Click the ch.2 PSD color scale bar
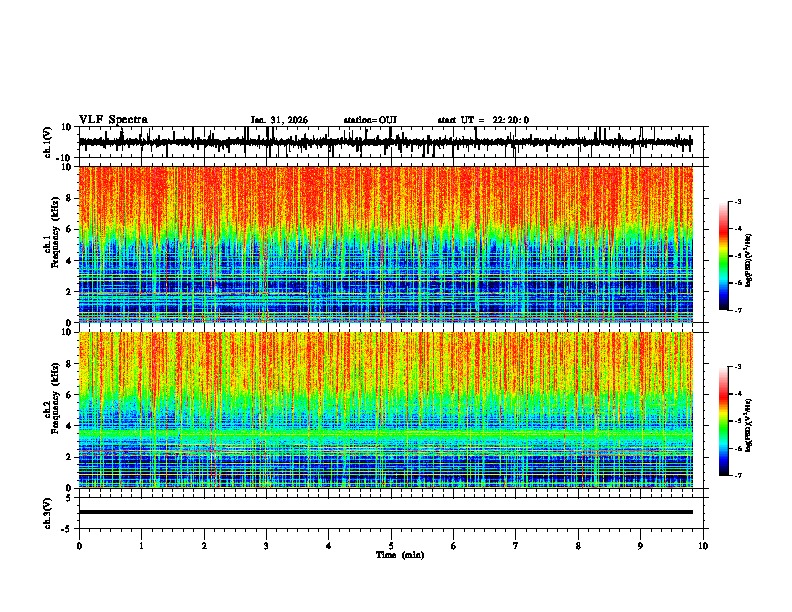 coord(724,421)
